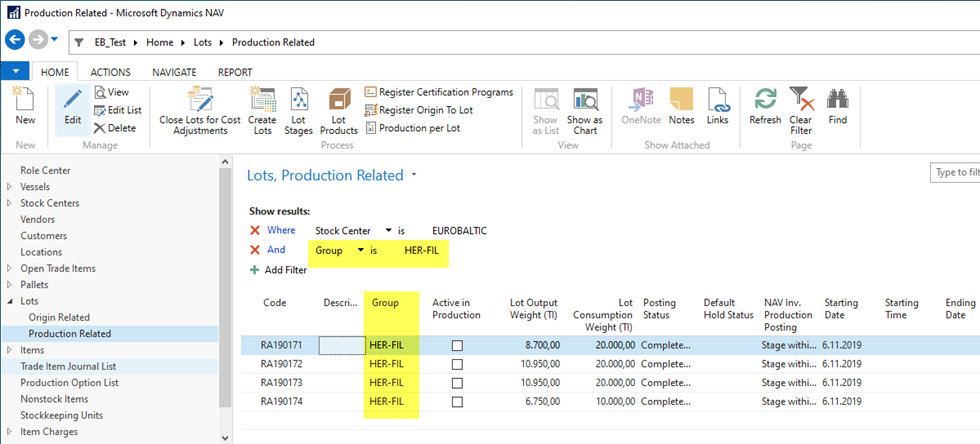Viewport: 980px width, 444px height.
Task: Click Register Origin To Lot
Action: [x=425, y=110]
